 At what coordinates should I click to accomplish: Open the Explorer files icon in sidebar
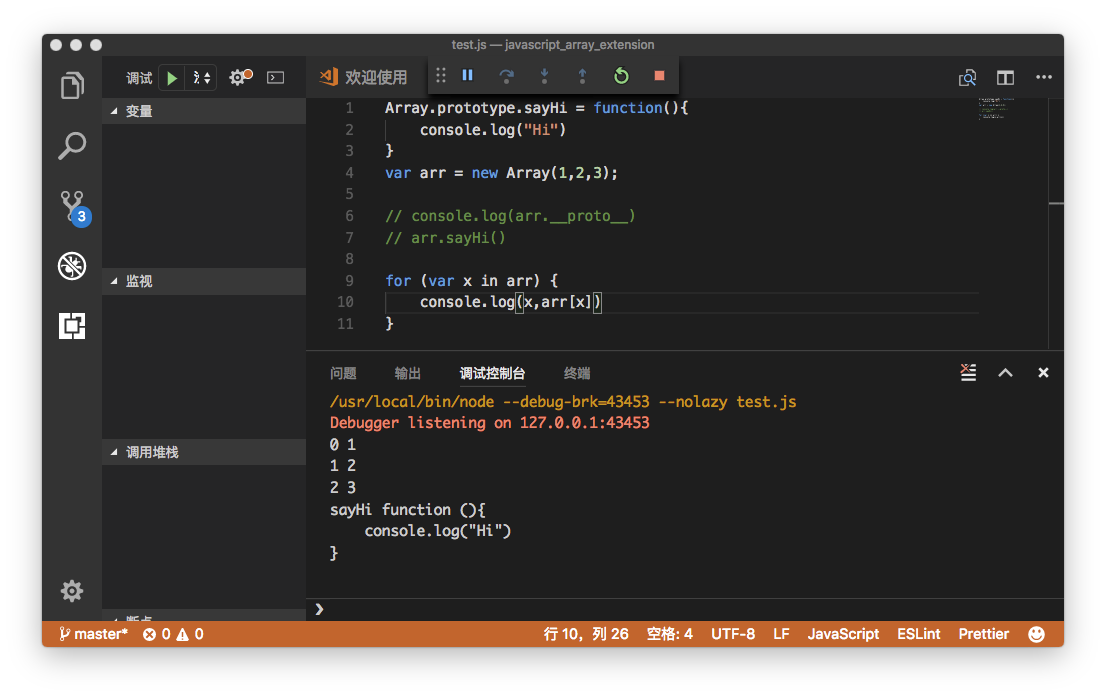click(x=72, y=85)
